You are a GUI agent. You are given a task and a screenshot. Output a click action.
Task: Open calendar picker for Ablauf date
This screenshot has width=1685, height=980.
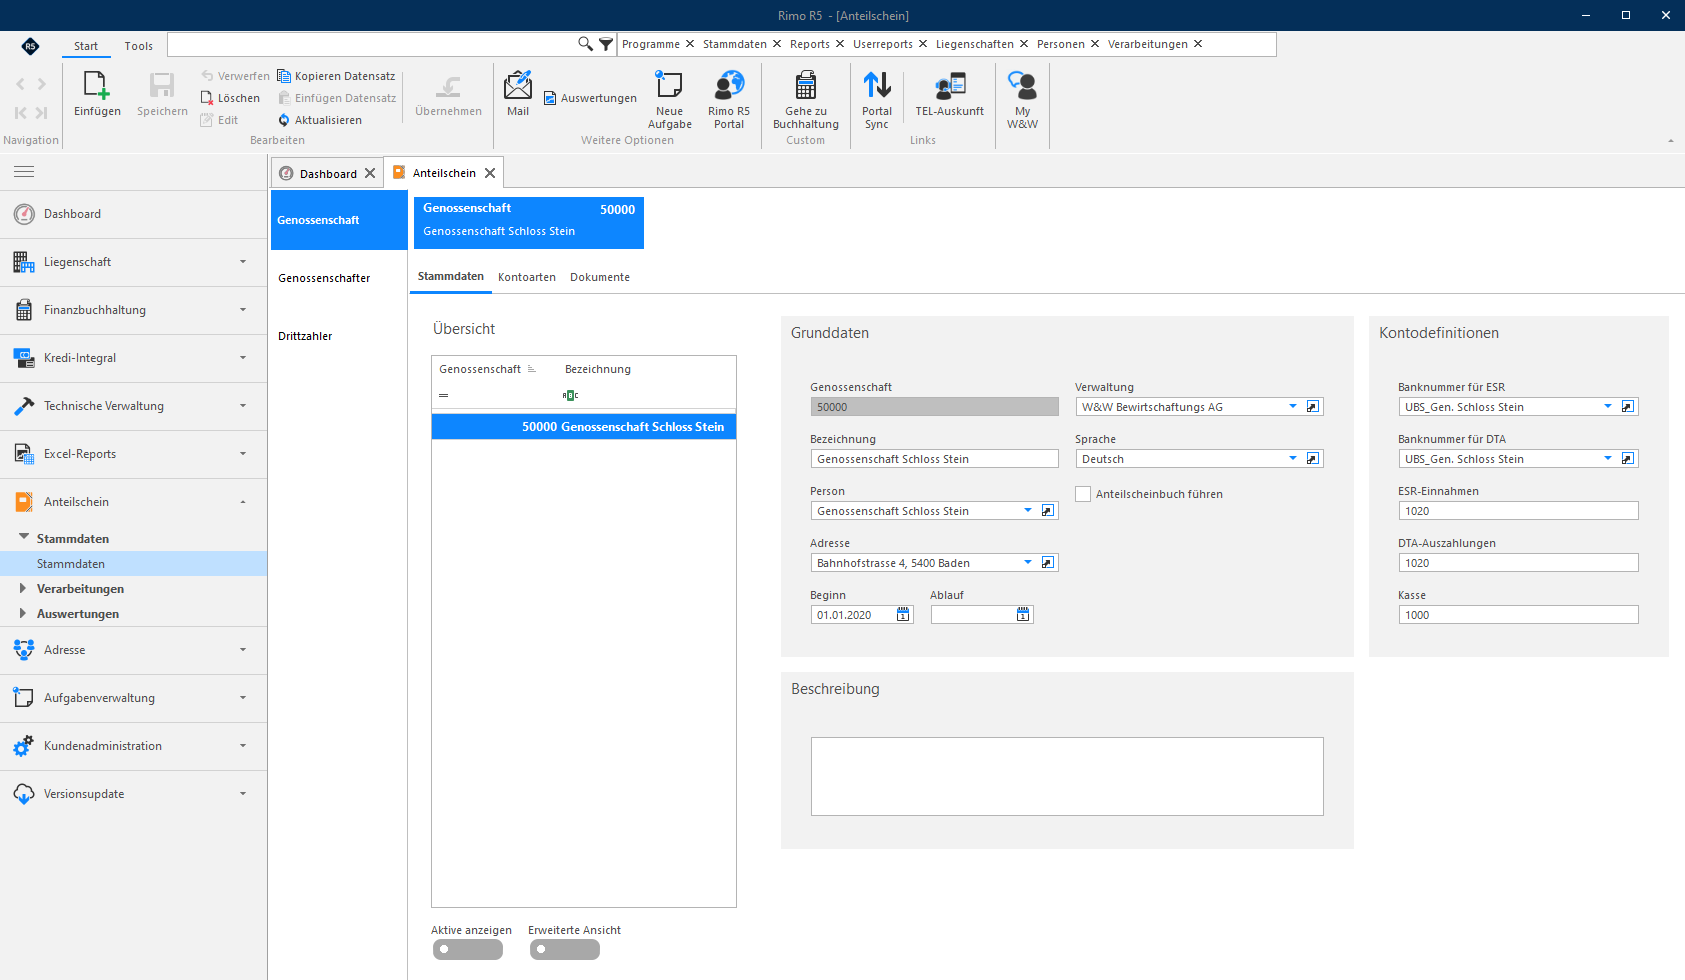click(x=1023, y=615)
